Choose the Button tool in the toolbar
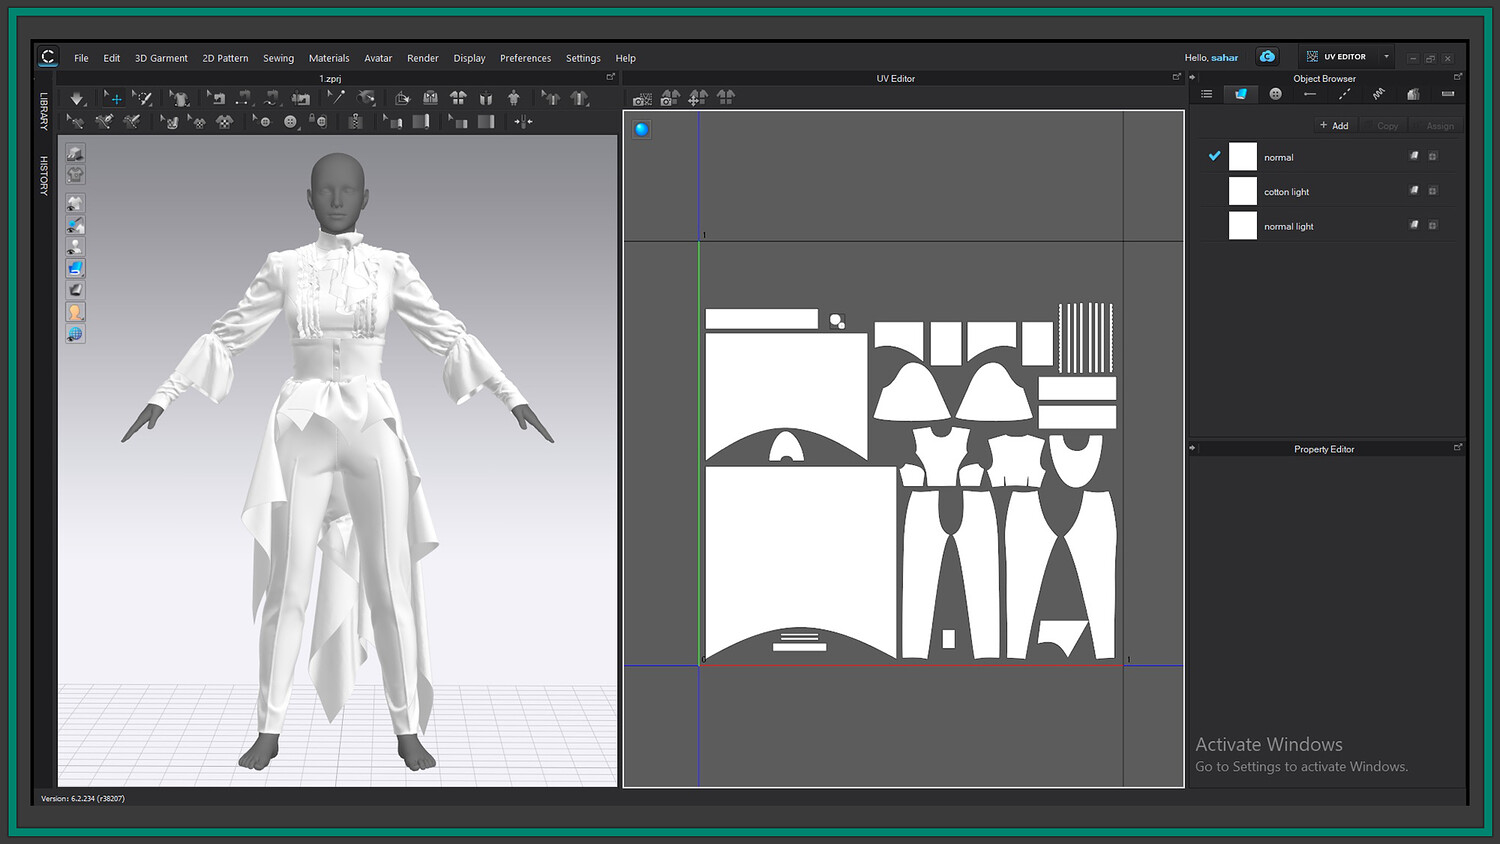The height and width of the screenshot is (844, 1500). tap(290, 122)
